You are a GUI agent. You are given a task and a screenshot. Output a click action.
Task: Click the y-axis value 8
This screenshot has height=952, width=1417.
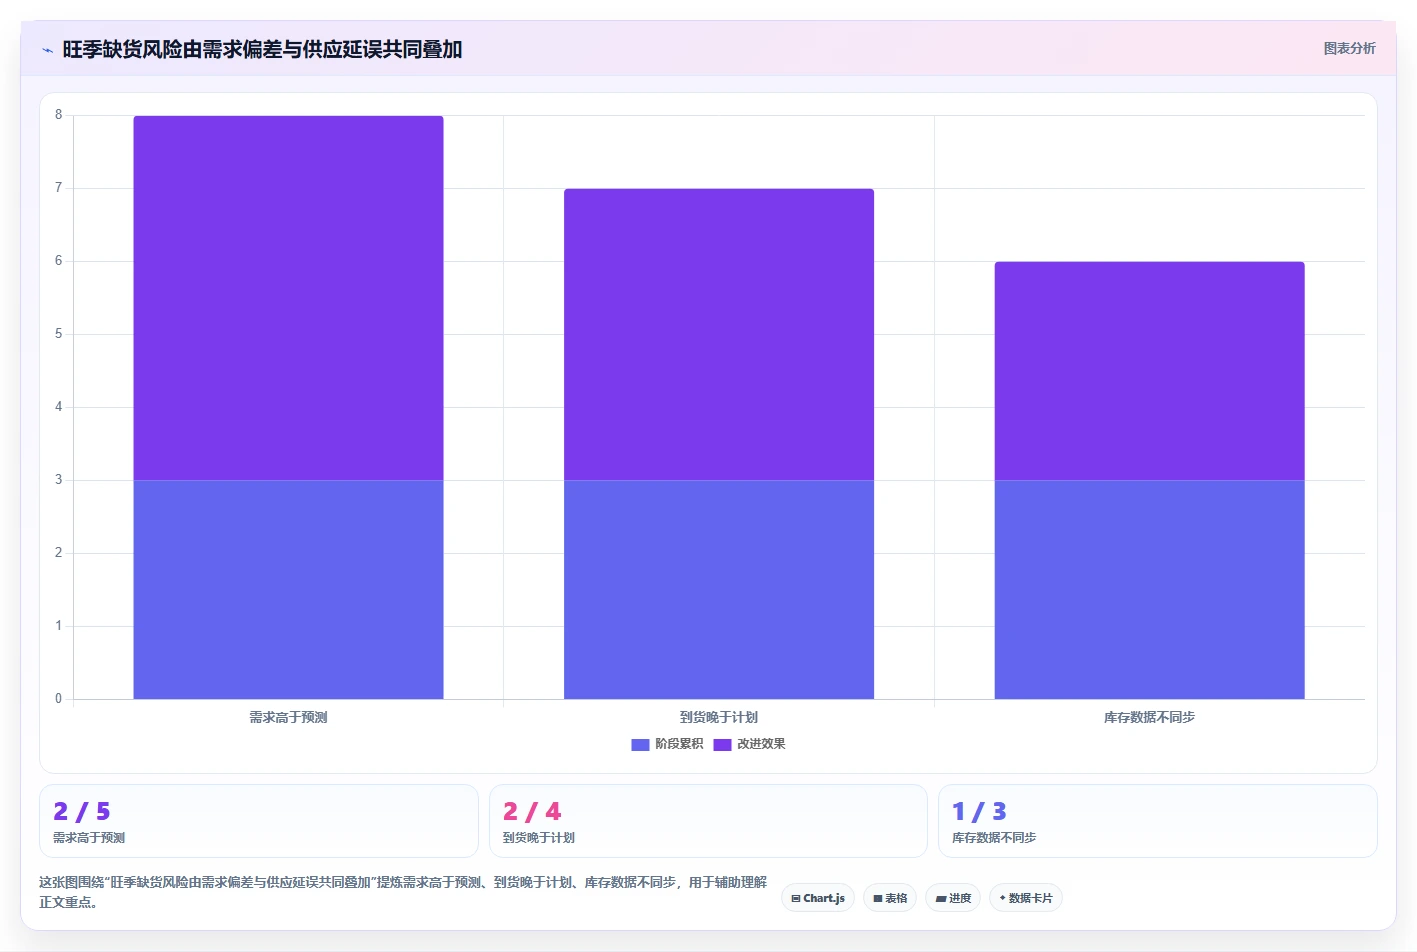[58, 115]
